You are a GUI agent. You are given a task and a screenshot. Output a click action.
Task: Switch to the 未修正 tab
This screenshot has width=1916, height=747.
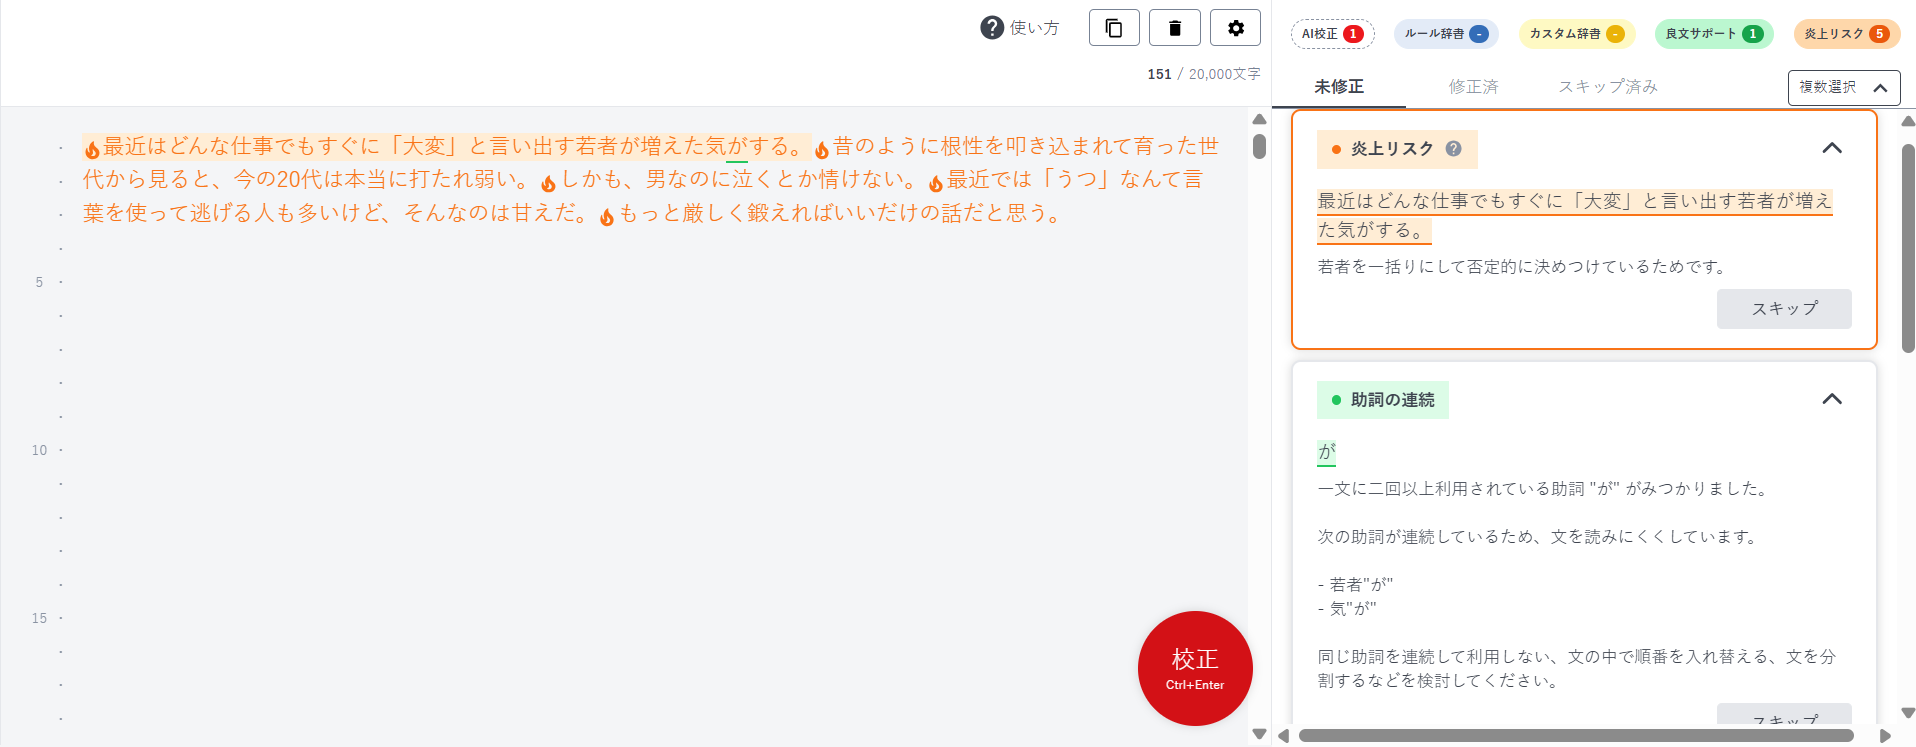pyautogui.click(x=1339, y=87)
